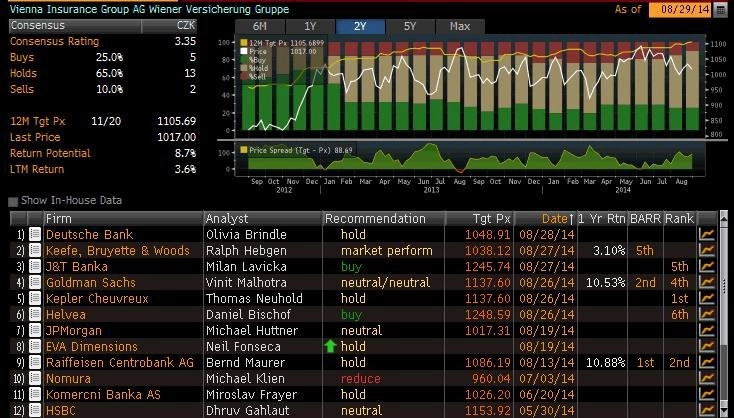Image resolution: width=734 pixels, height=418 pixels.
Task: Open the HSBC document icon
Action: [x=35, y=410]
